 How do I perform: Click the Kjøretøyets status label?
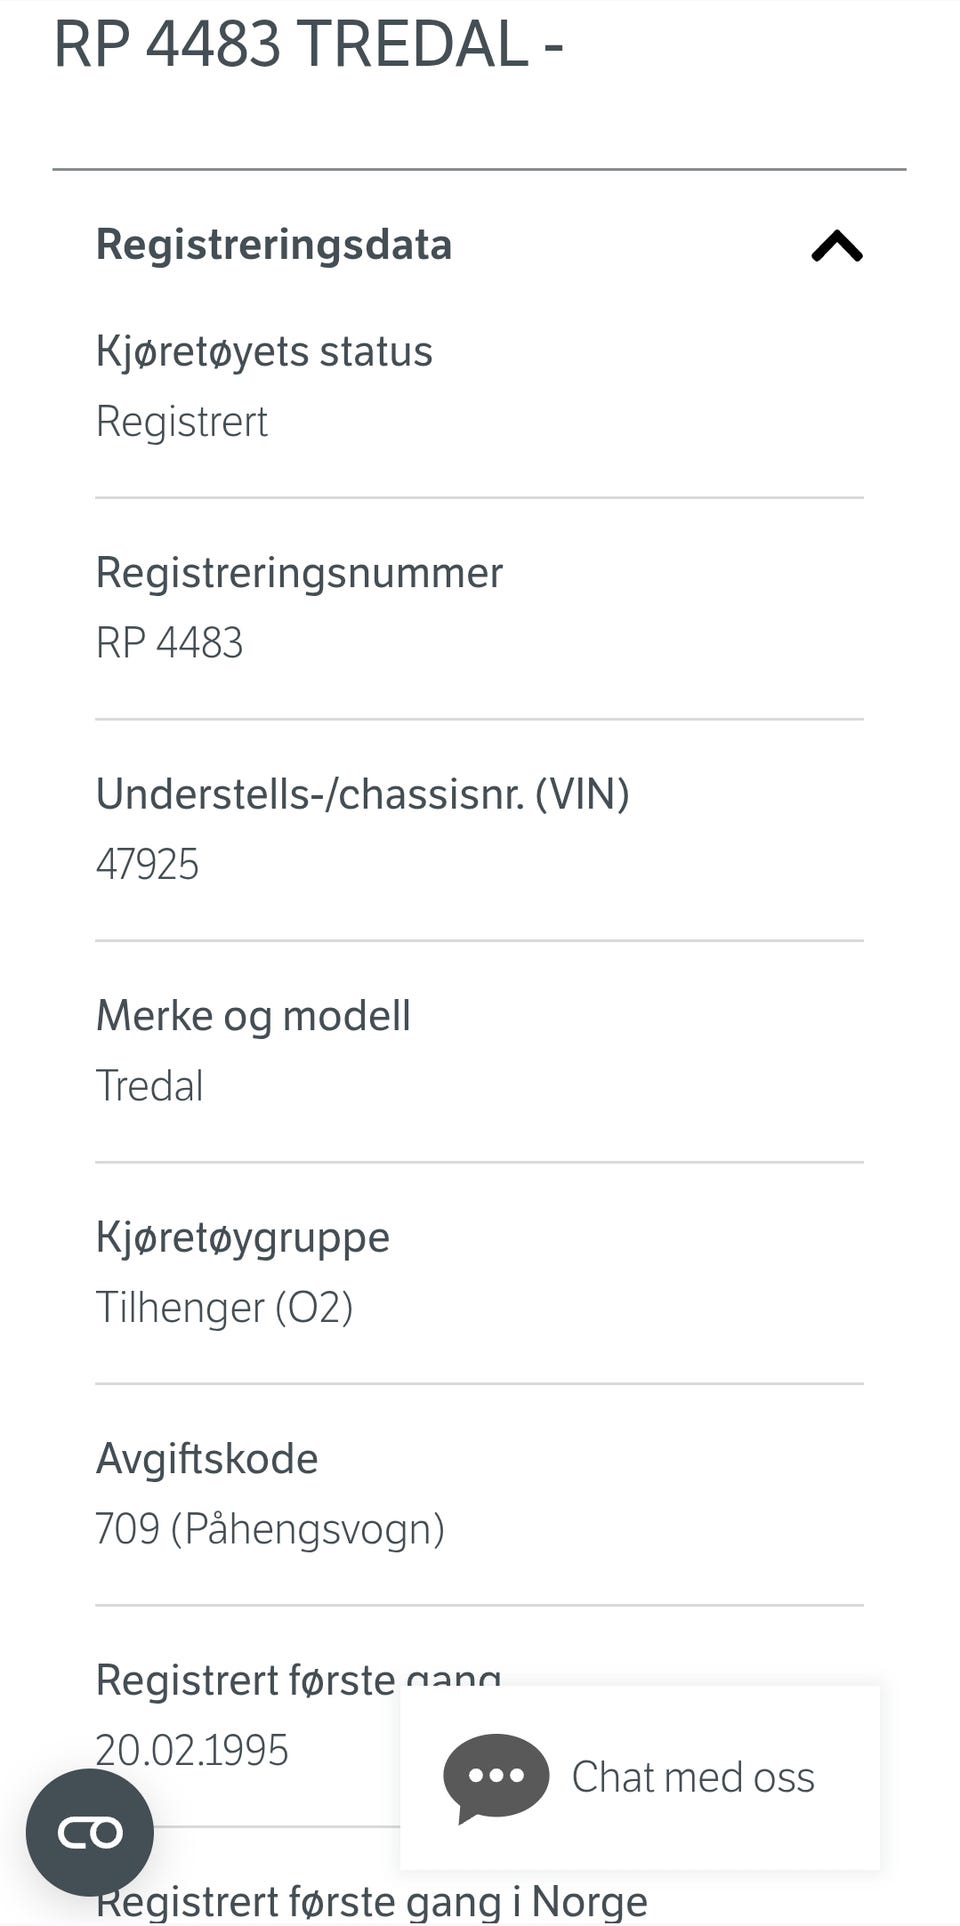pyautogui.click(x=264, y=352)
